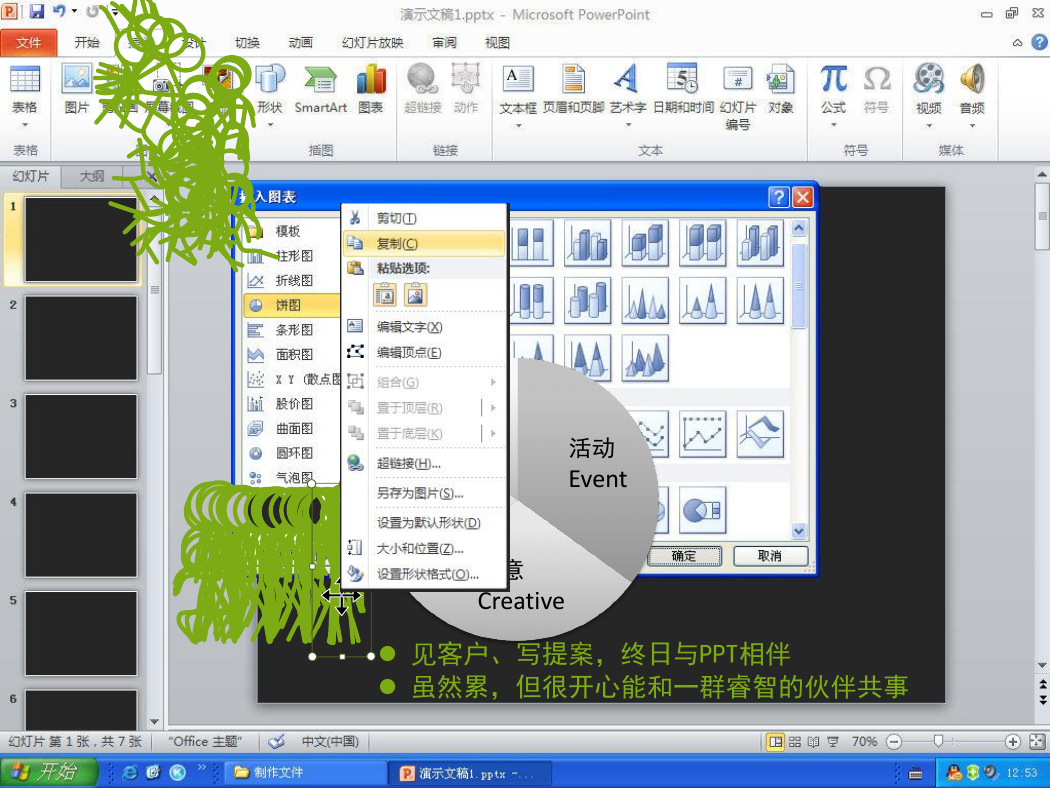Switch to Outline (大纲) pane tab
The width and height of the screenshot is (1050, 788).
[92, 176]
